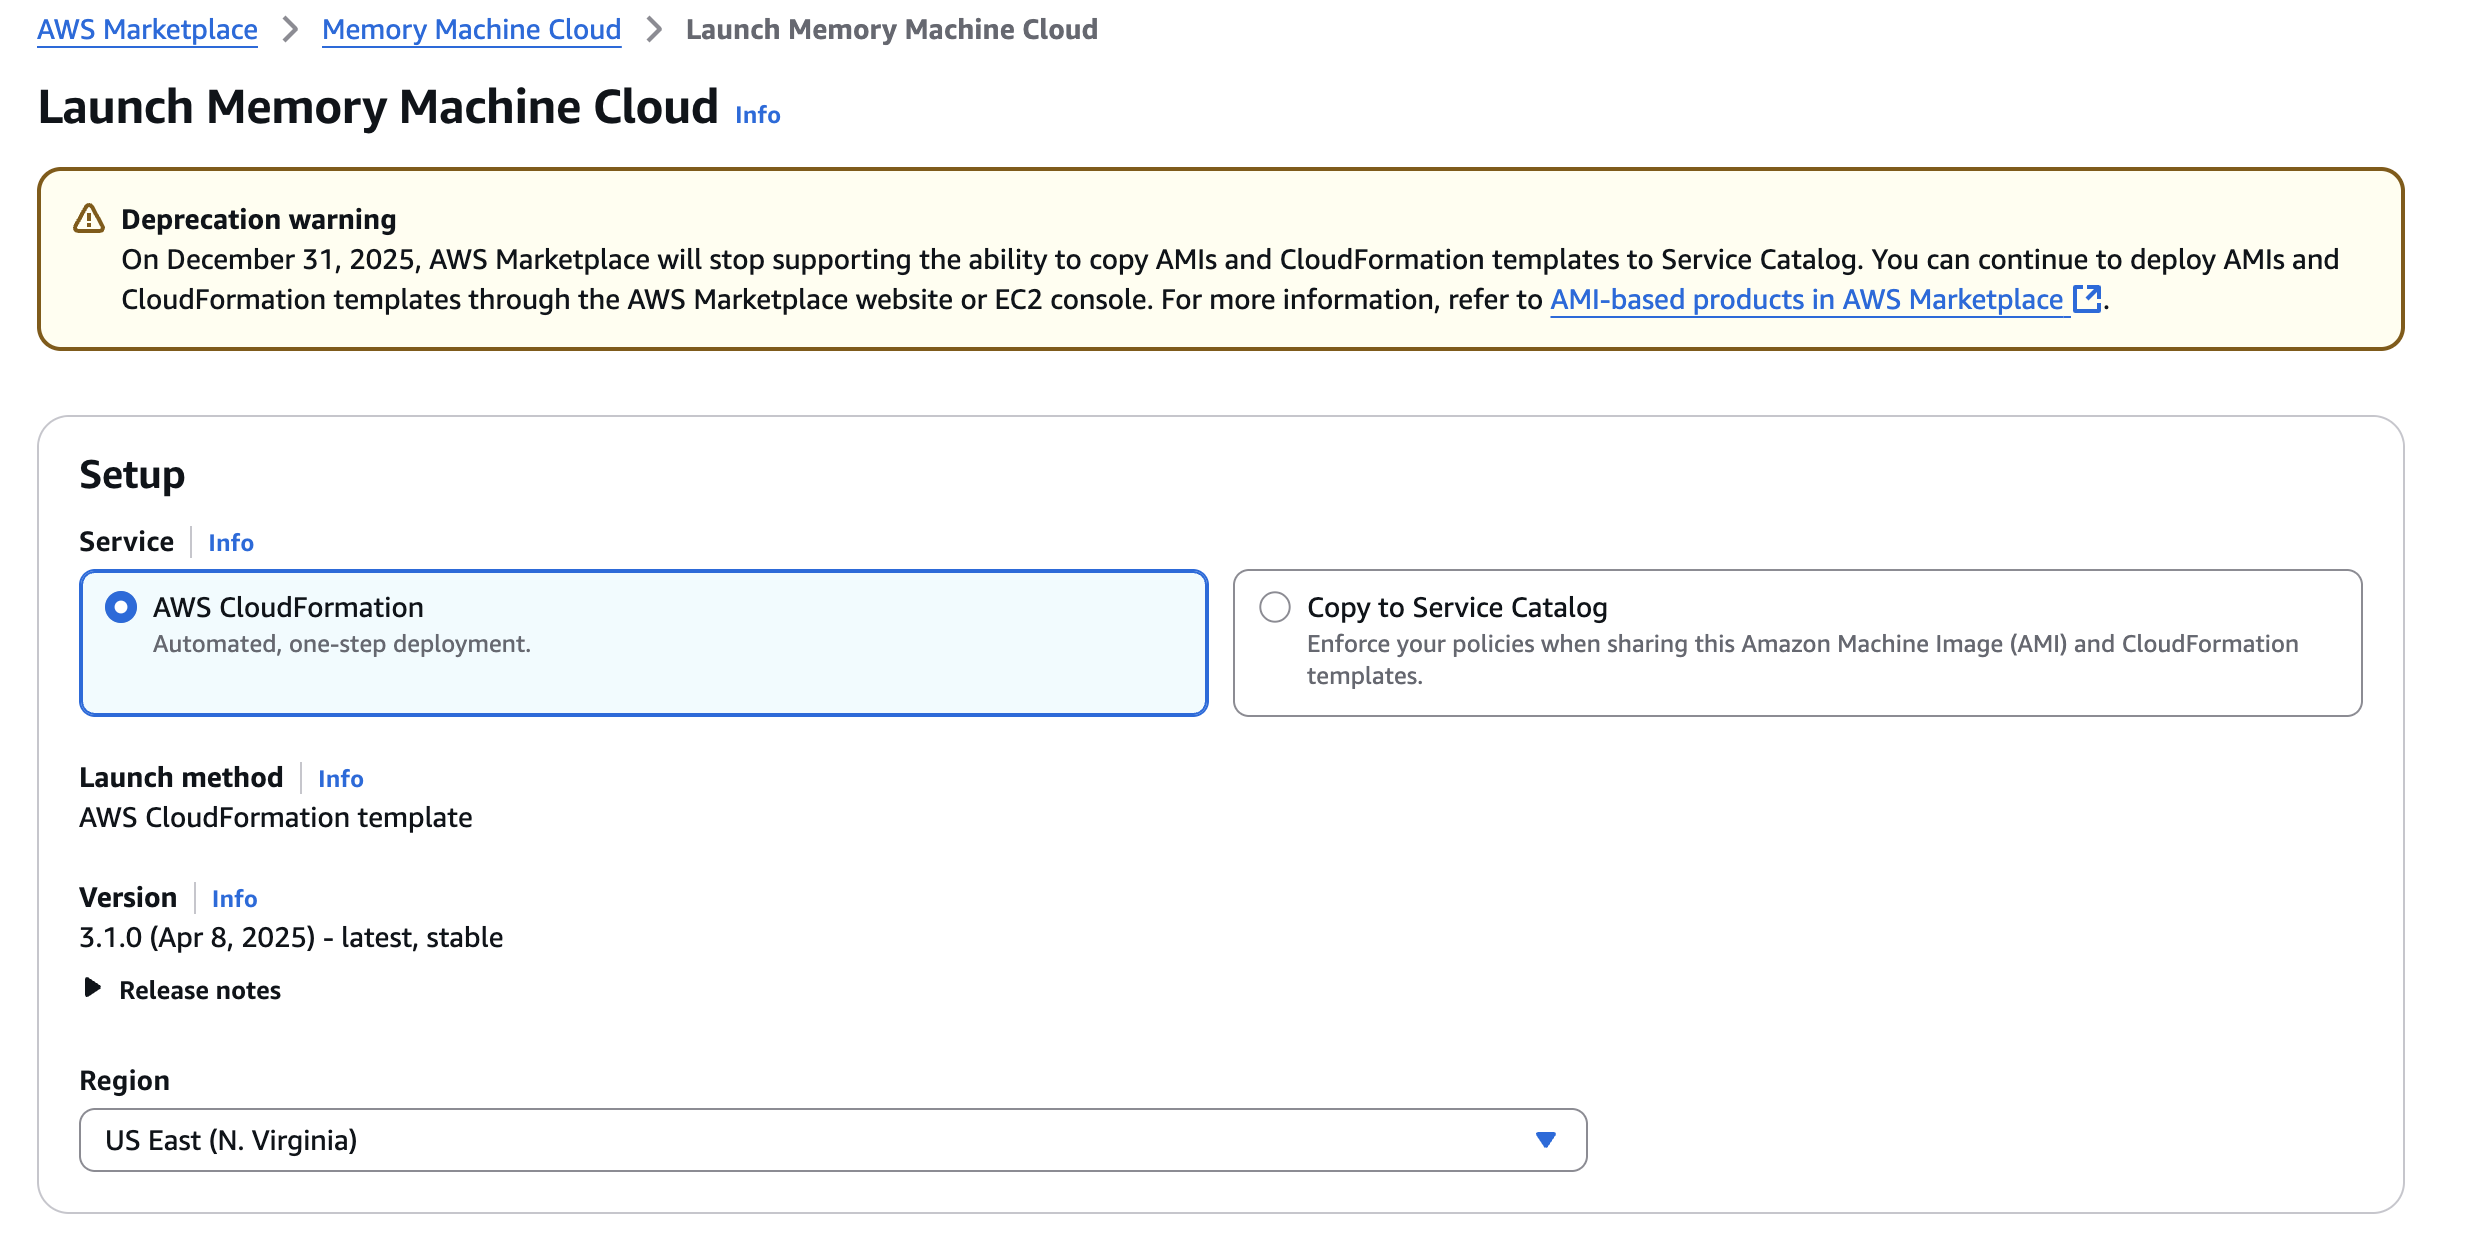The image size is (2466, 1234).
Task: Click first breadcrumb chevron separator
Action: [x=290, y=30]
